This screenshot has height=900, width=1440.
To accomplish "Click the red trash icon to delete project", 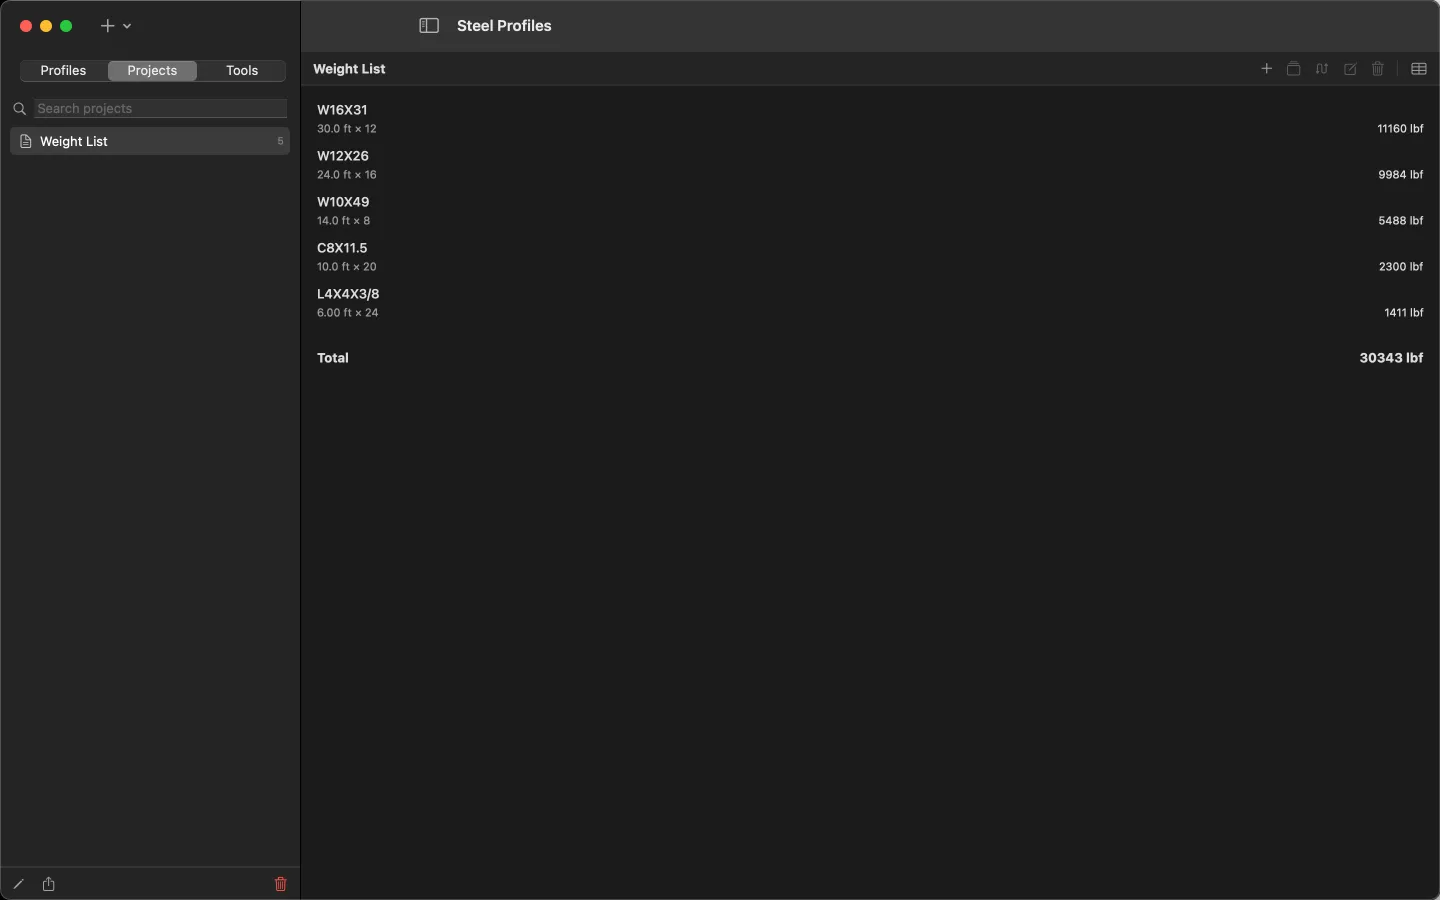I will coord(280,884).
